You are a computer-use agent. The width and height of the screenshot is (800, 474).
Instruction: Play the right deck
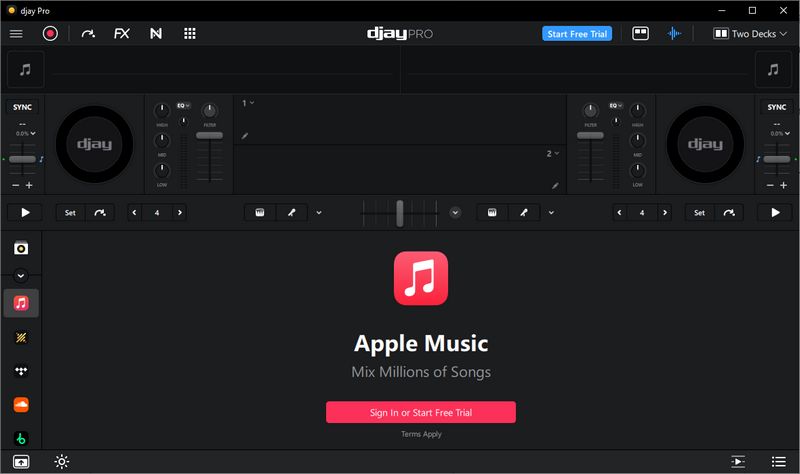[775, 213]
